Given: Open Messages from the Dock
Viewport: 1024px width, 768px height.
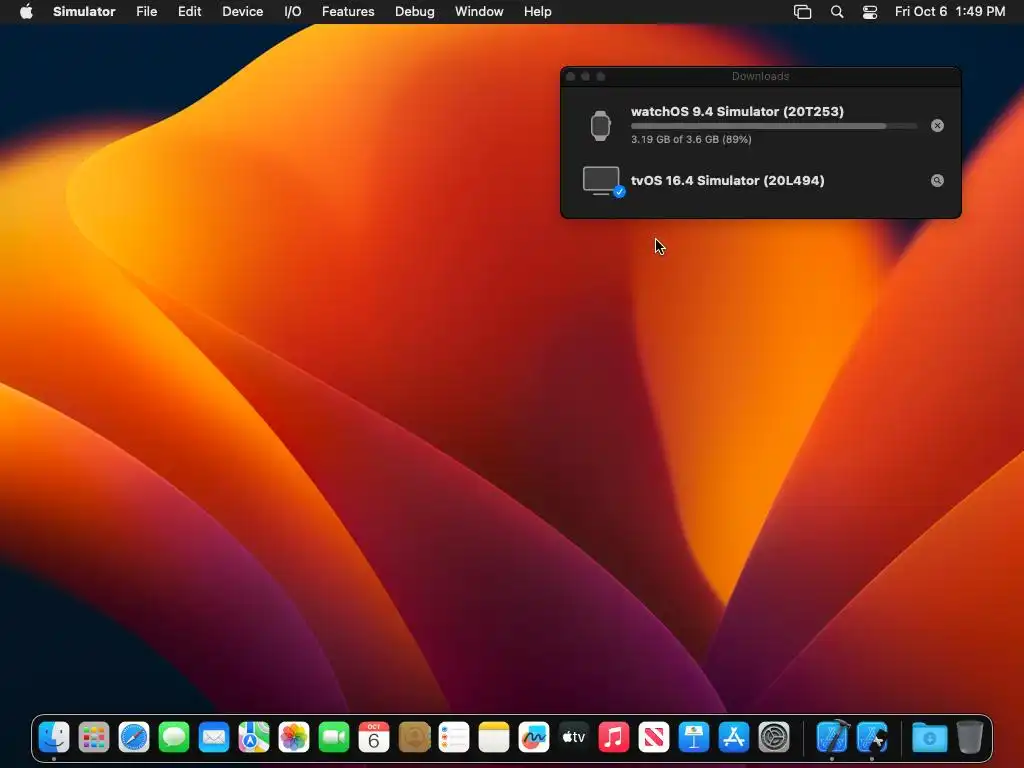Looking at the screenshot, I should pyautogui.click(x=174, y=738).
